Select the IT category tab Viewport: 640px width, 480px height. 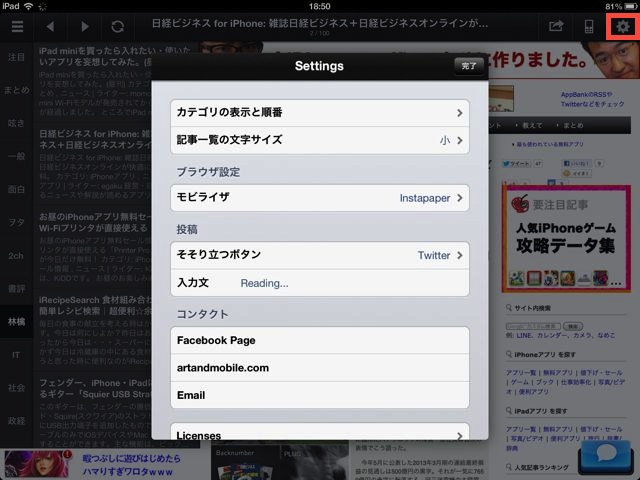point(16,355)
